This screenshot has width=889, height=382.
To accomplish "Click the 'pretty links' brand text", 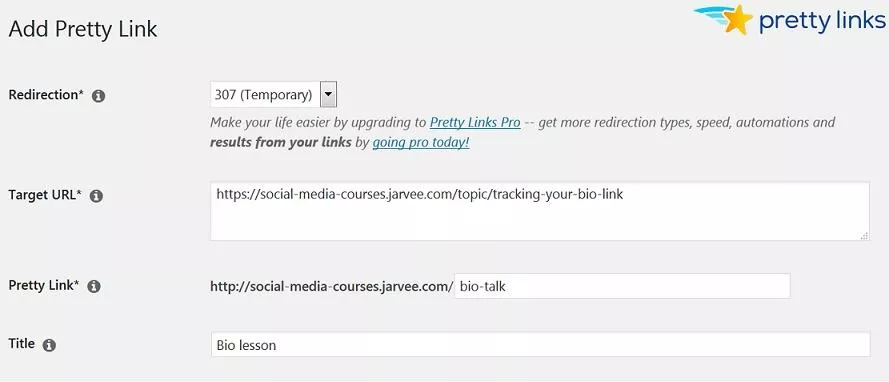I will (x=823, y=22).
